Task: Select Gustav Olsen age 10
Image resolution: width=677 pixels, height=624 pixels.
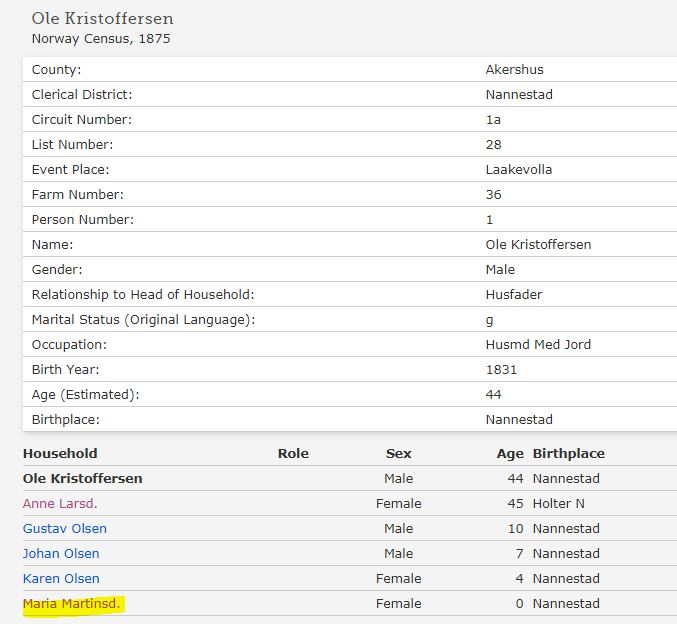Action: pyautogui.click(x=516, y=529)
